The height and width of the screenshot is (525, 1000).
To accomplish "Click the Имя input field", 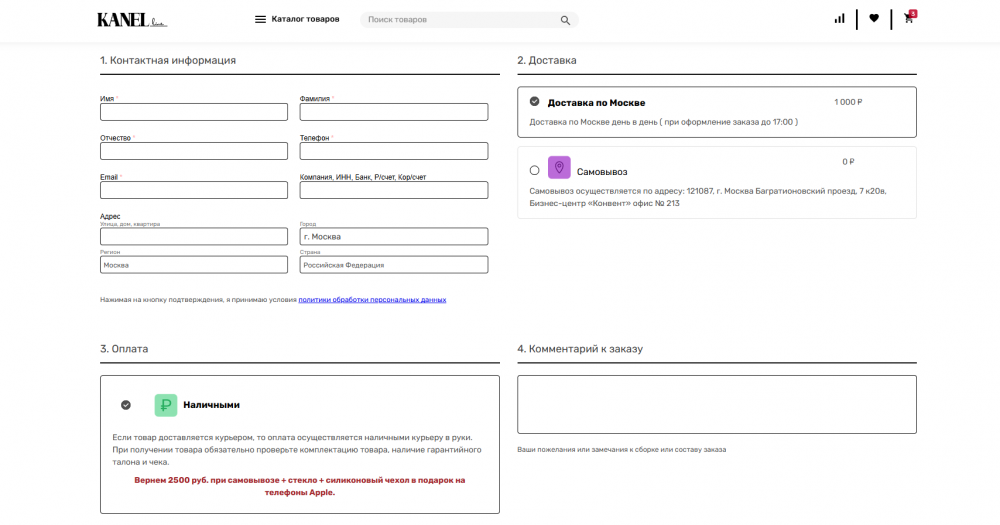I will click(193, 112).
